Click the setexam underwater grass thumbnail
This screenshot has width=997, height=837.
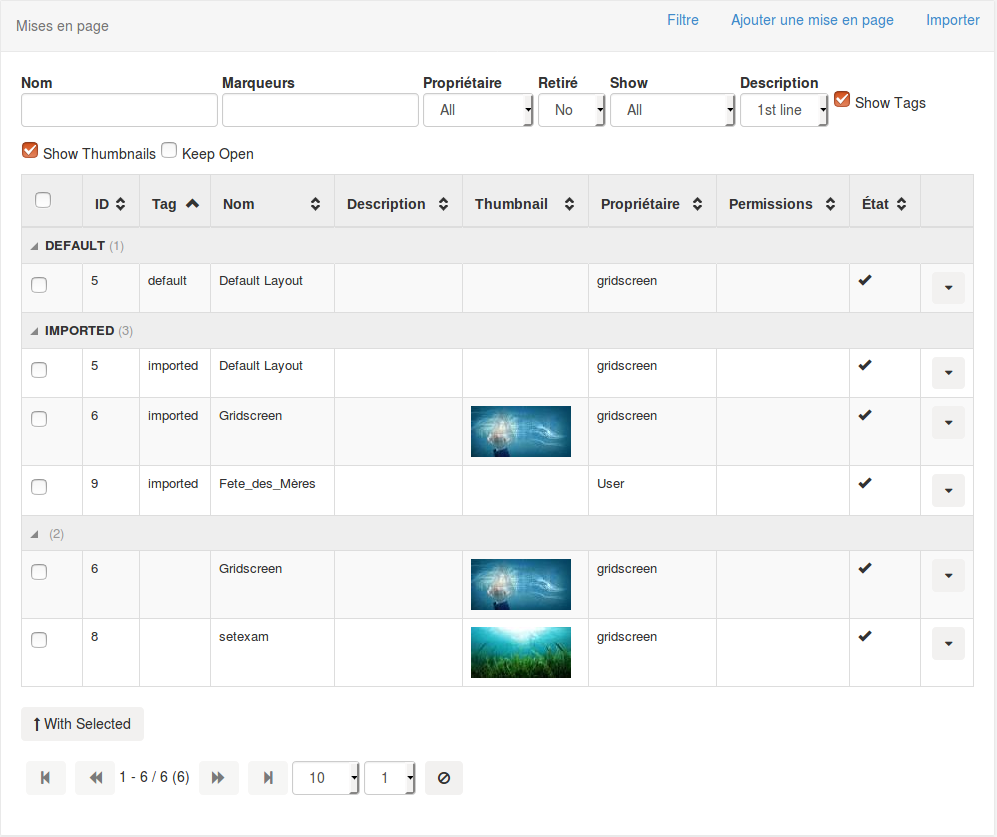521,652
